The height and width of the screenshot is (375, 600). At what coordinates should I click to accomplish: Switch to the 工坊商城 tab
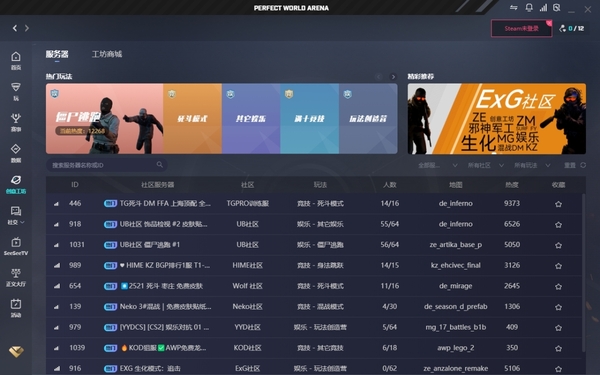pyautogui.click(x=107, y=54)
